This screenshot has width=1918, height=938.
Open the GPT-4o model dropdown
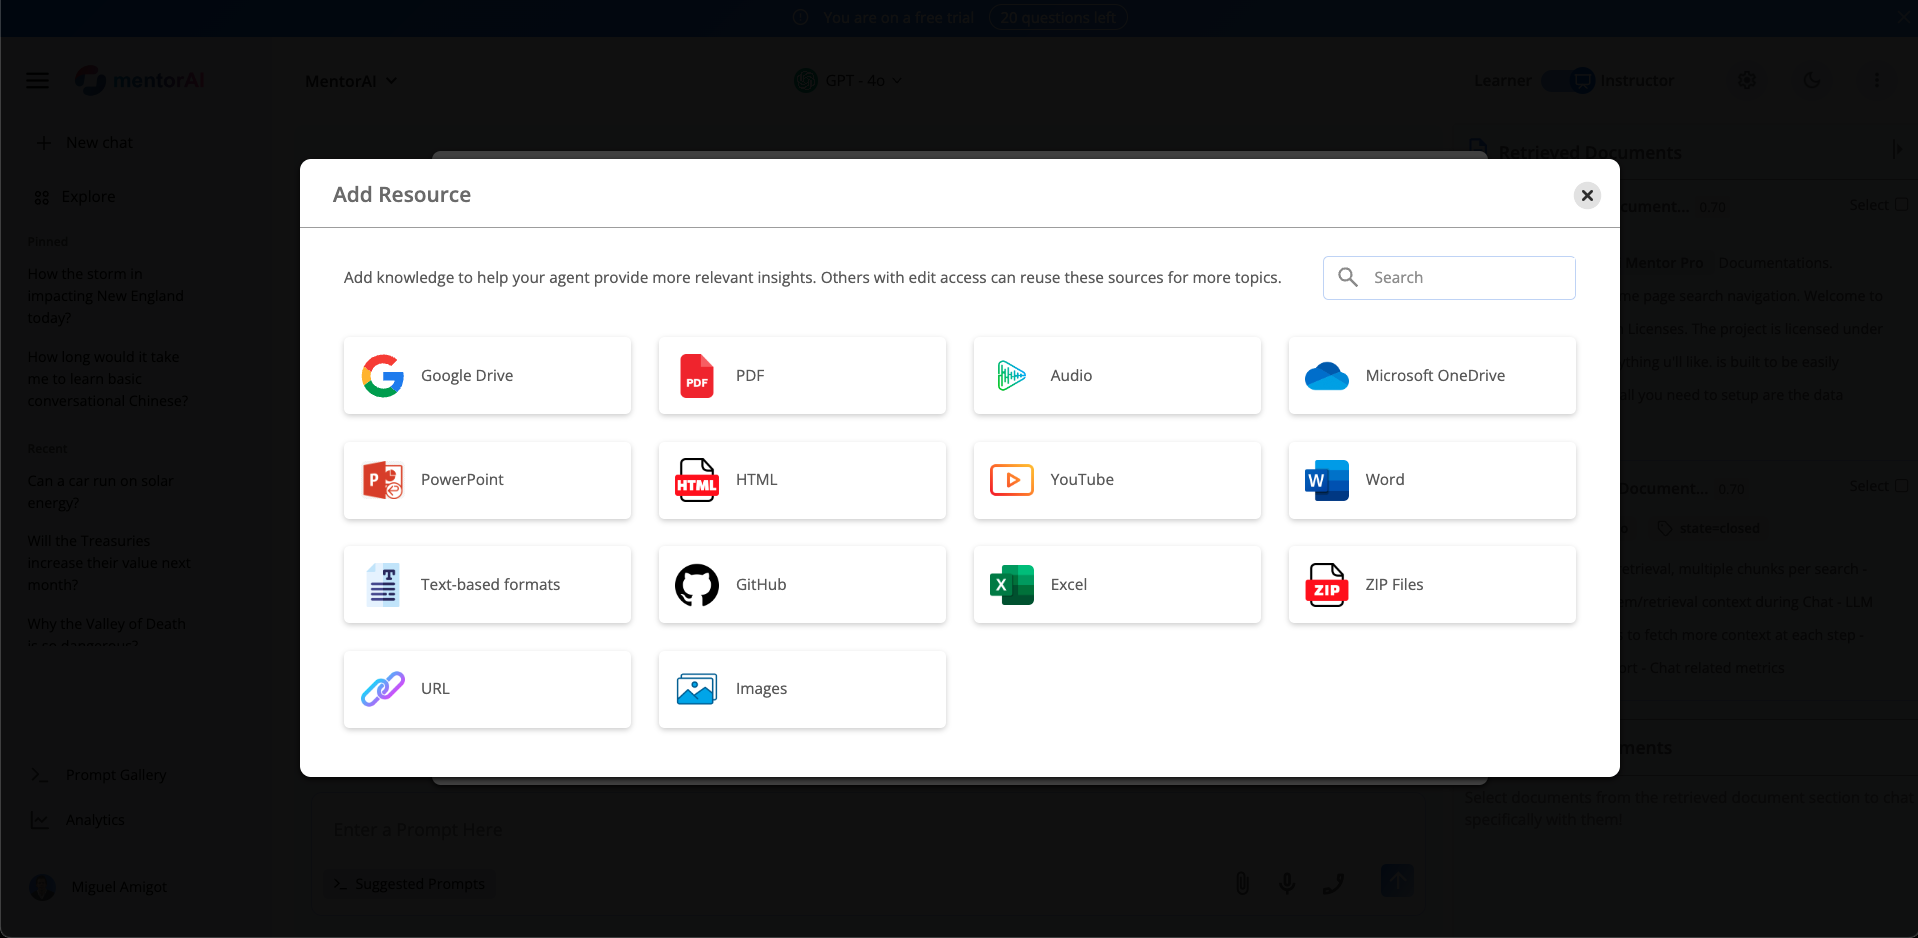[x=848, y=80]
